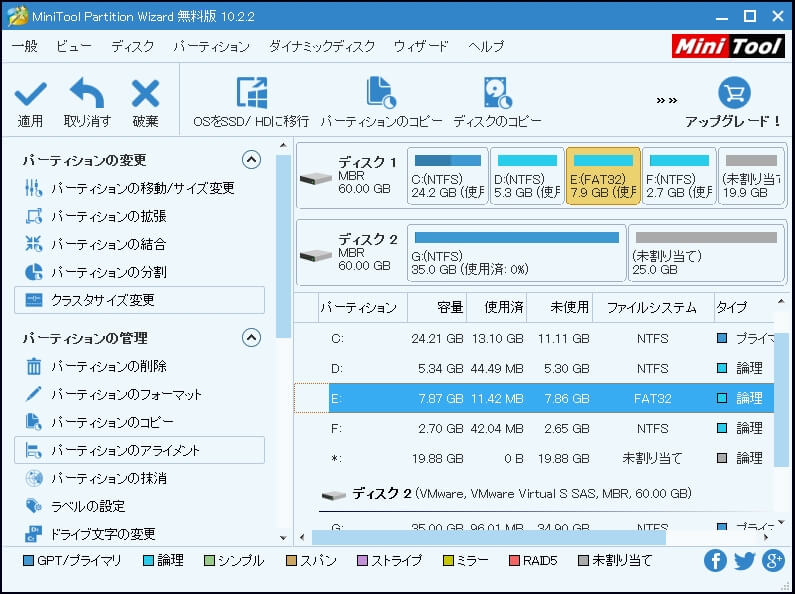Open MiniTool Facebook page icon
Image resolution: width=795 pixels, height=594 pixels.
pos(715,561)
